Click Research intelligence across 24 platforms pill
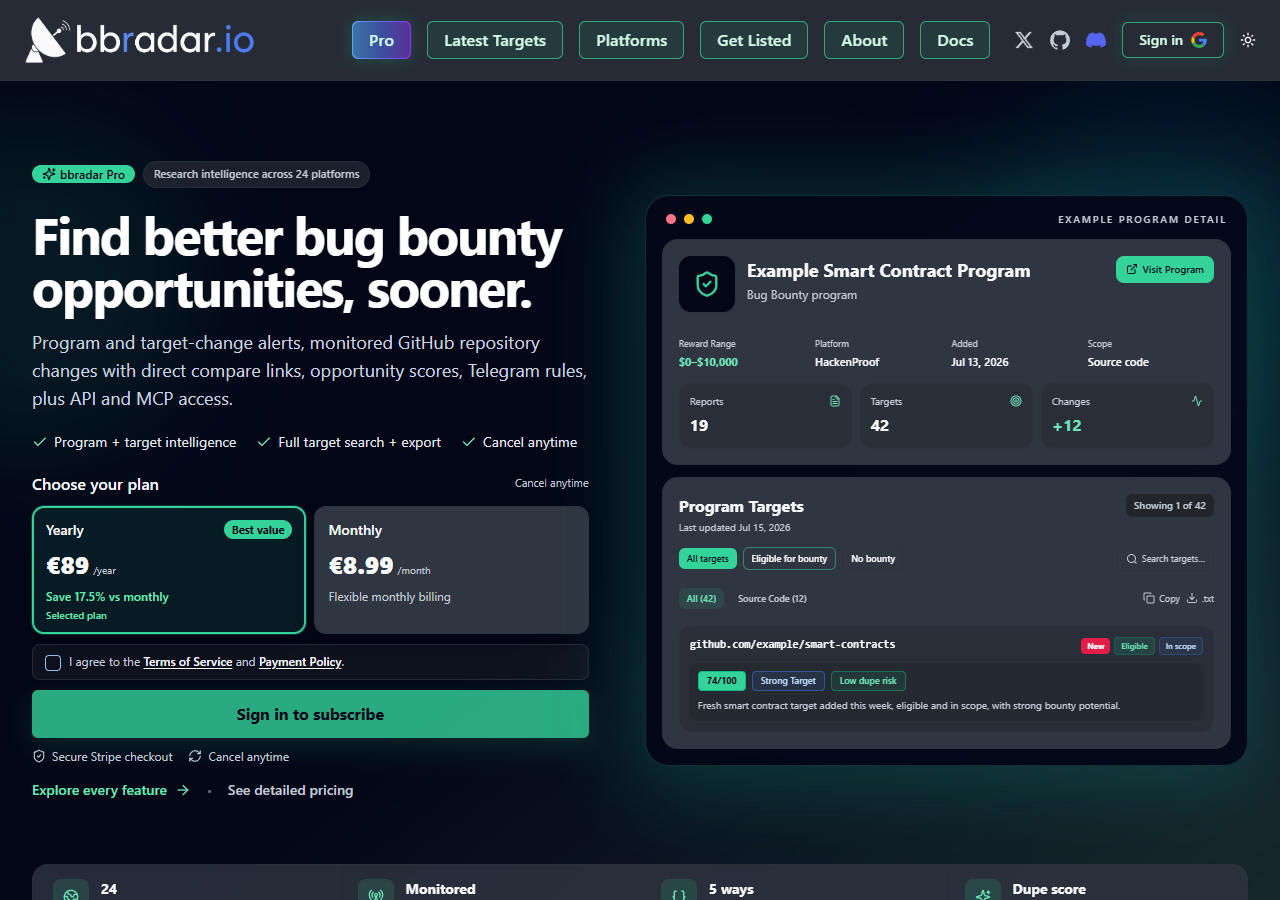 click(x=257, y=174)
